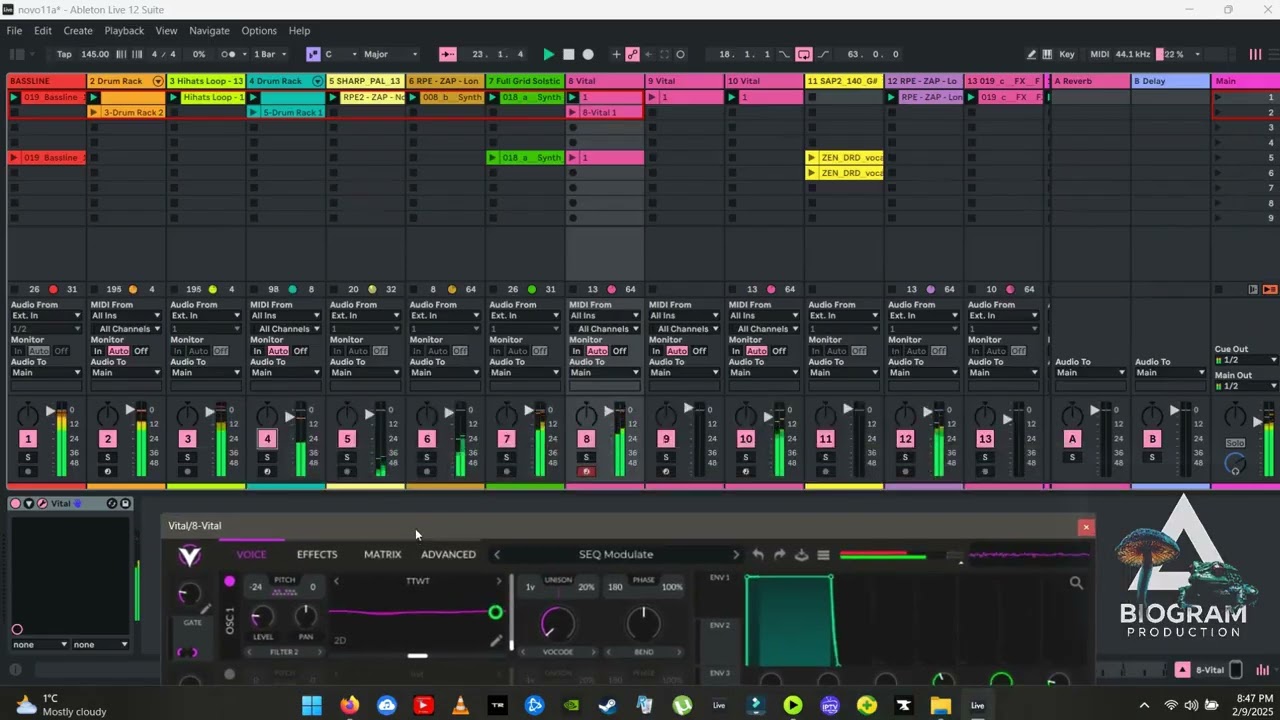Switch to Vital's ADVANCED tab

click(x=448, y=554)
